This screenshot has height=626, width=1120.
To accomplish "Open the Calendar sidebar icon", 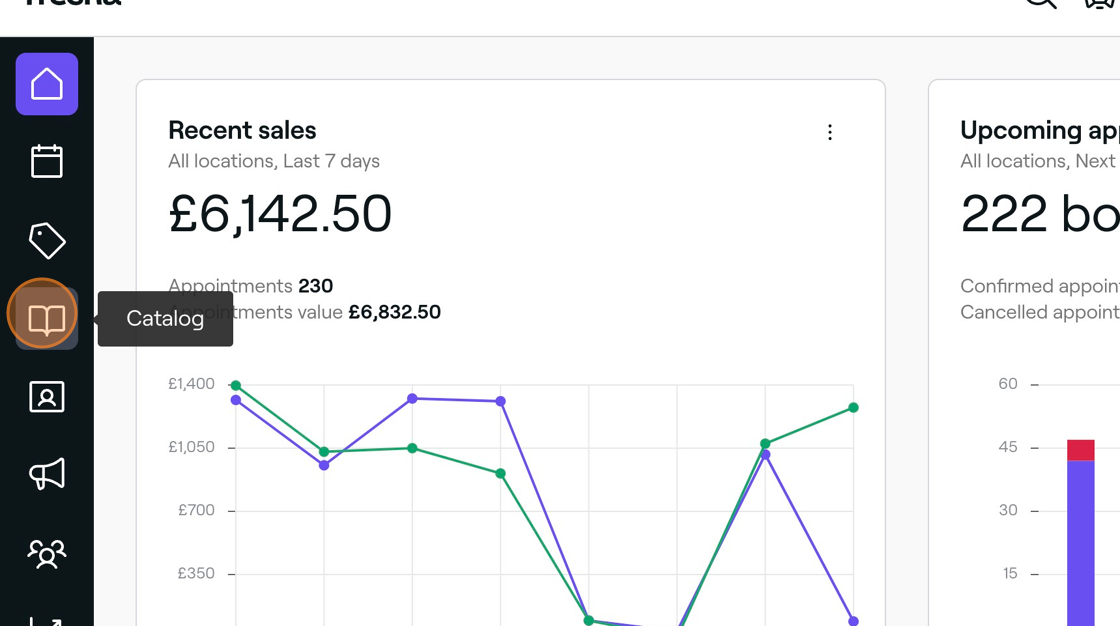I will (x=46, y=162).
